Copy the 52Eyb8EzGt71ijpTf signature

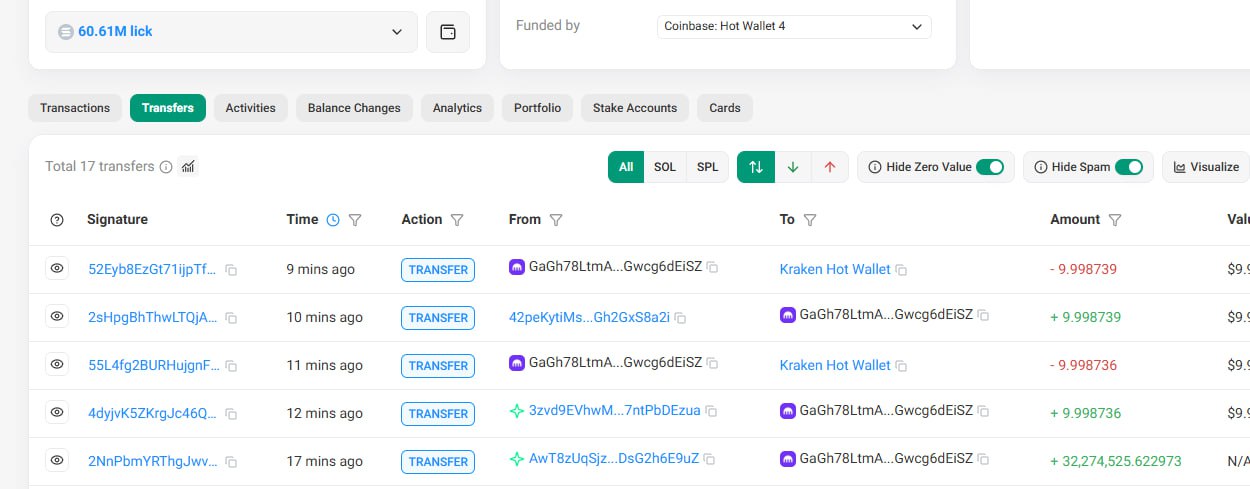click(231, 270)
